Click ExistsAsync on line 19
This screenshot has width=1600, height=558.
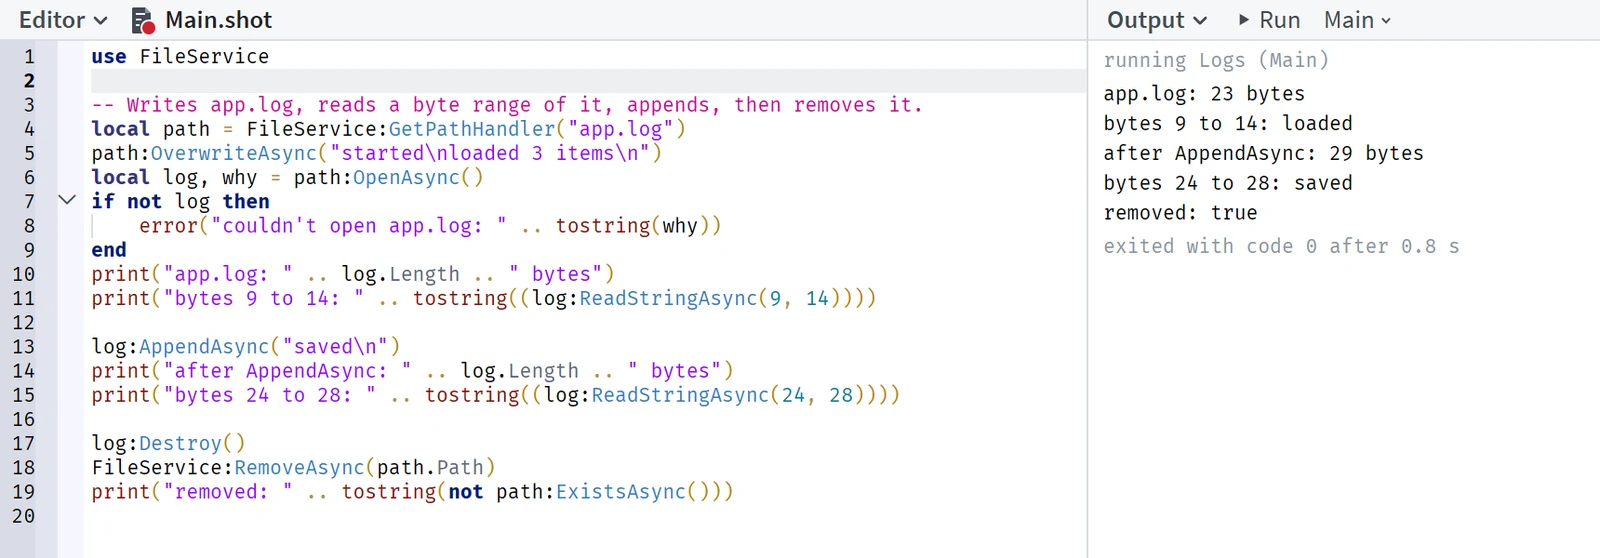click(x=621, y=492)
